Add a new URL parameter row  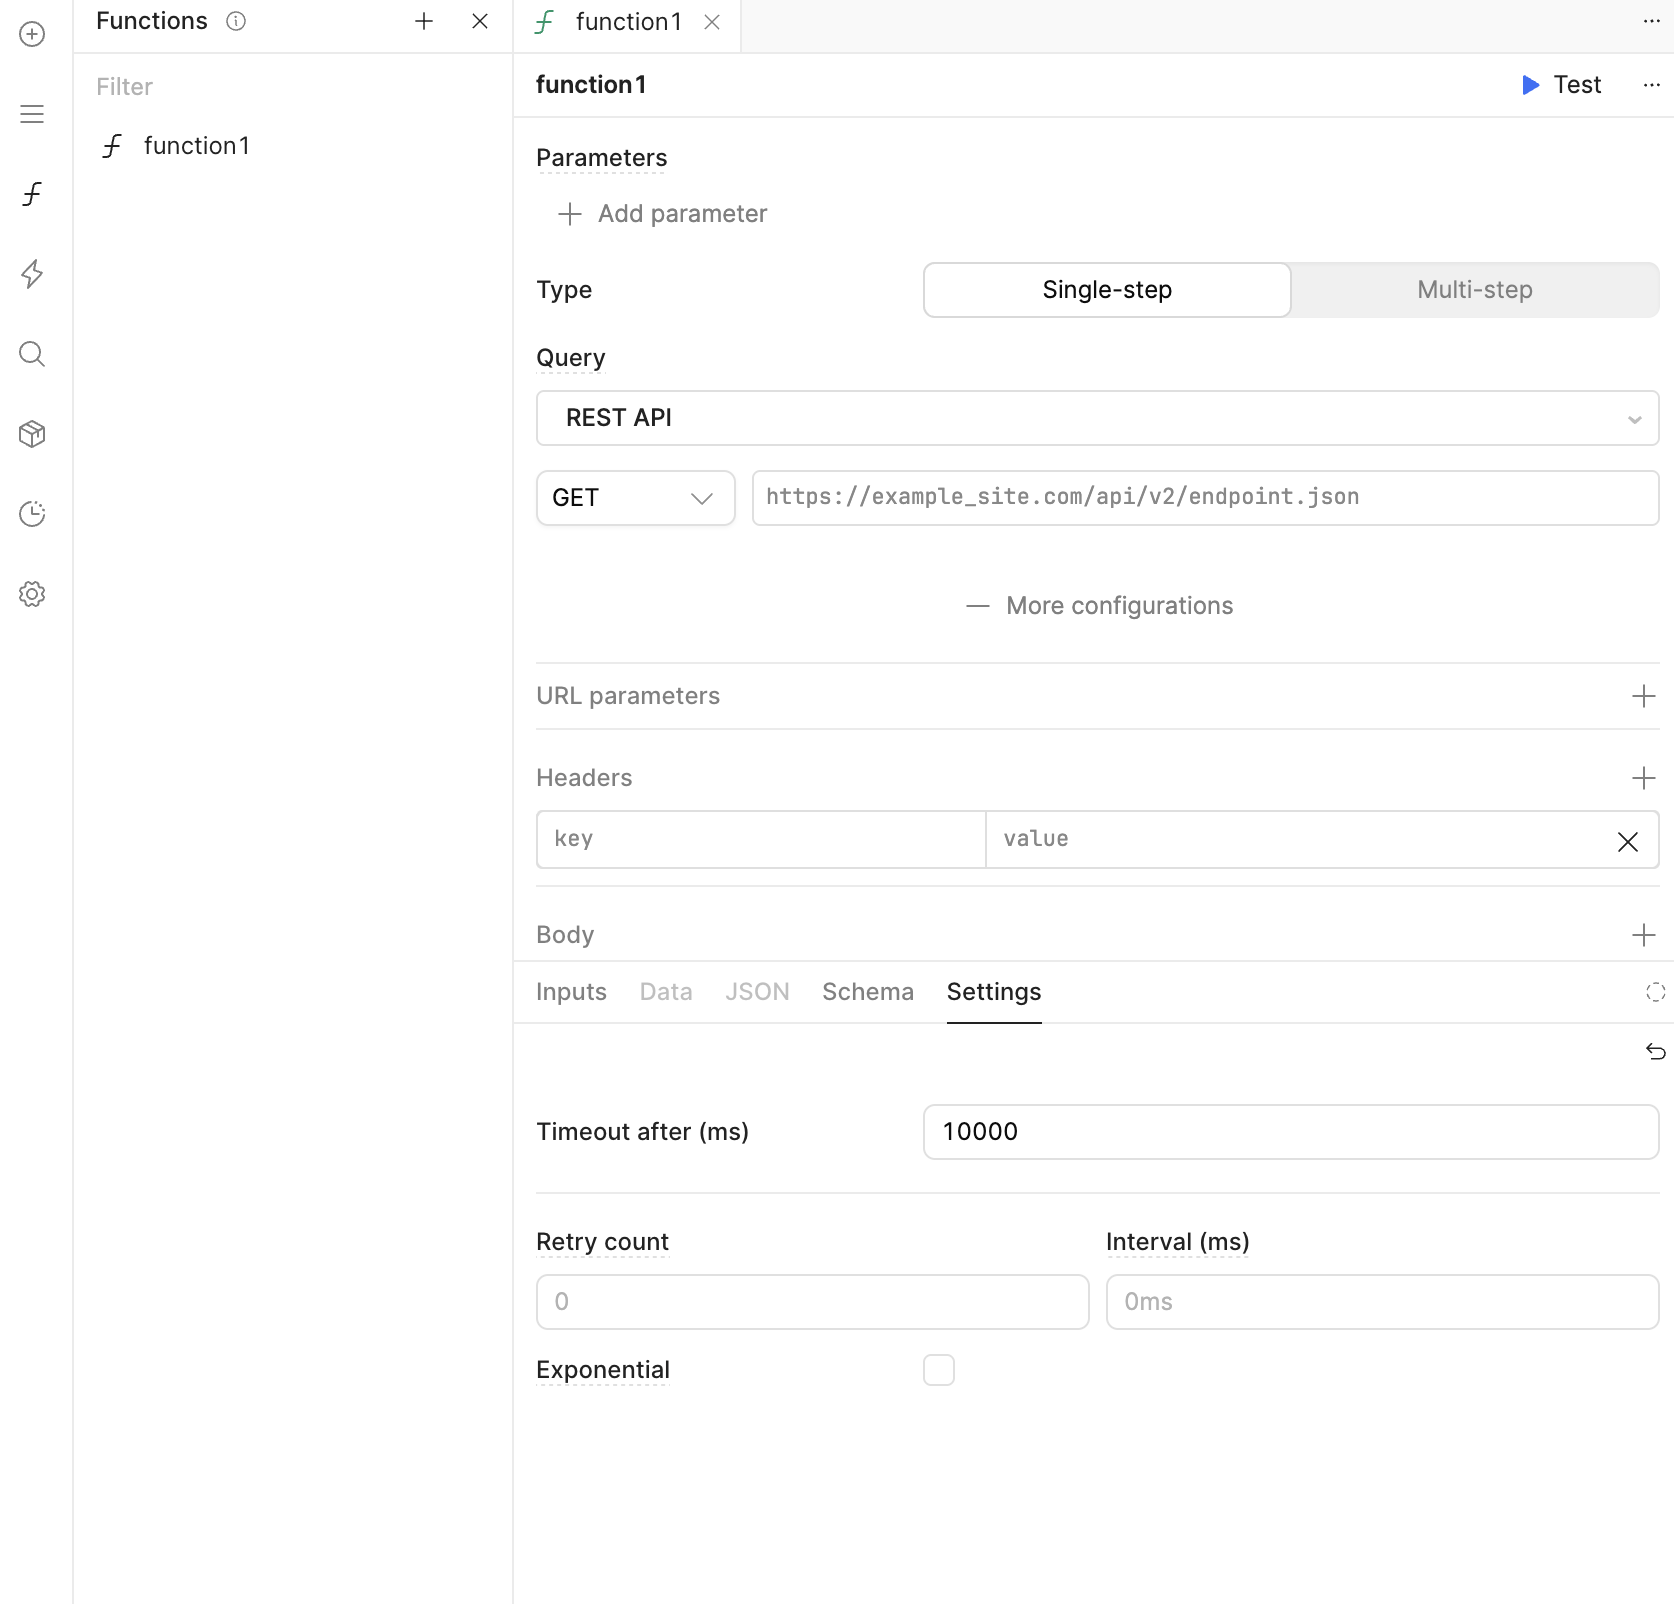[1643, 696]
